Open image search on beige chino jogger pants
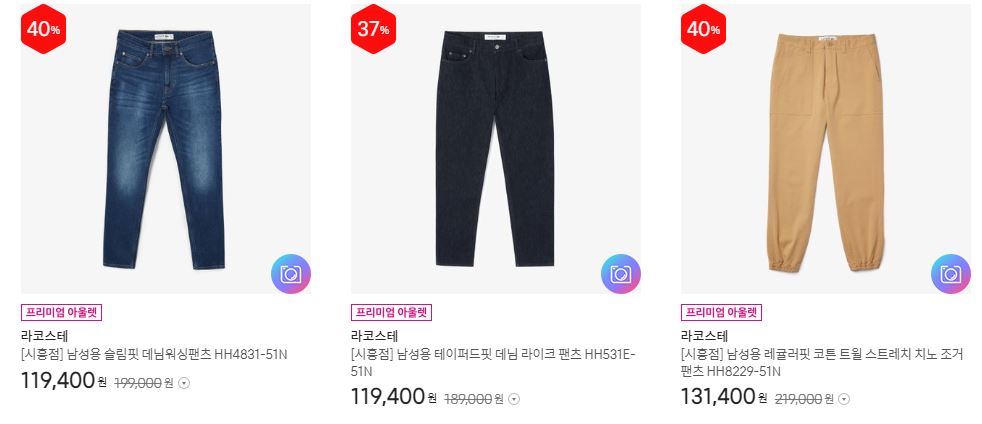Screen dimensions: 982x424 tap(951, 274)
